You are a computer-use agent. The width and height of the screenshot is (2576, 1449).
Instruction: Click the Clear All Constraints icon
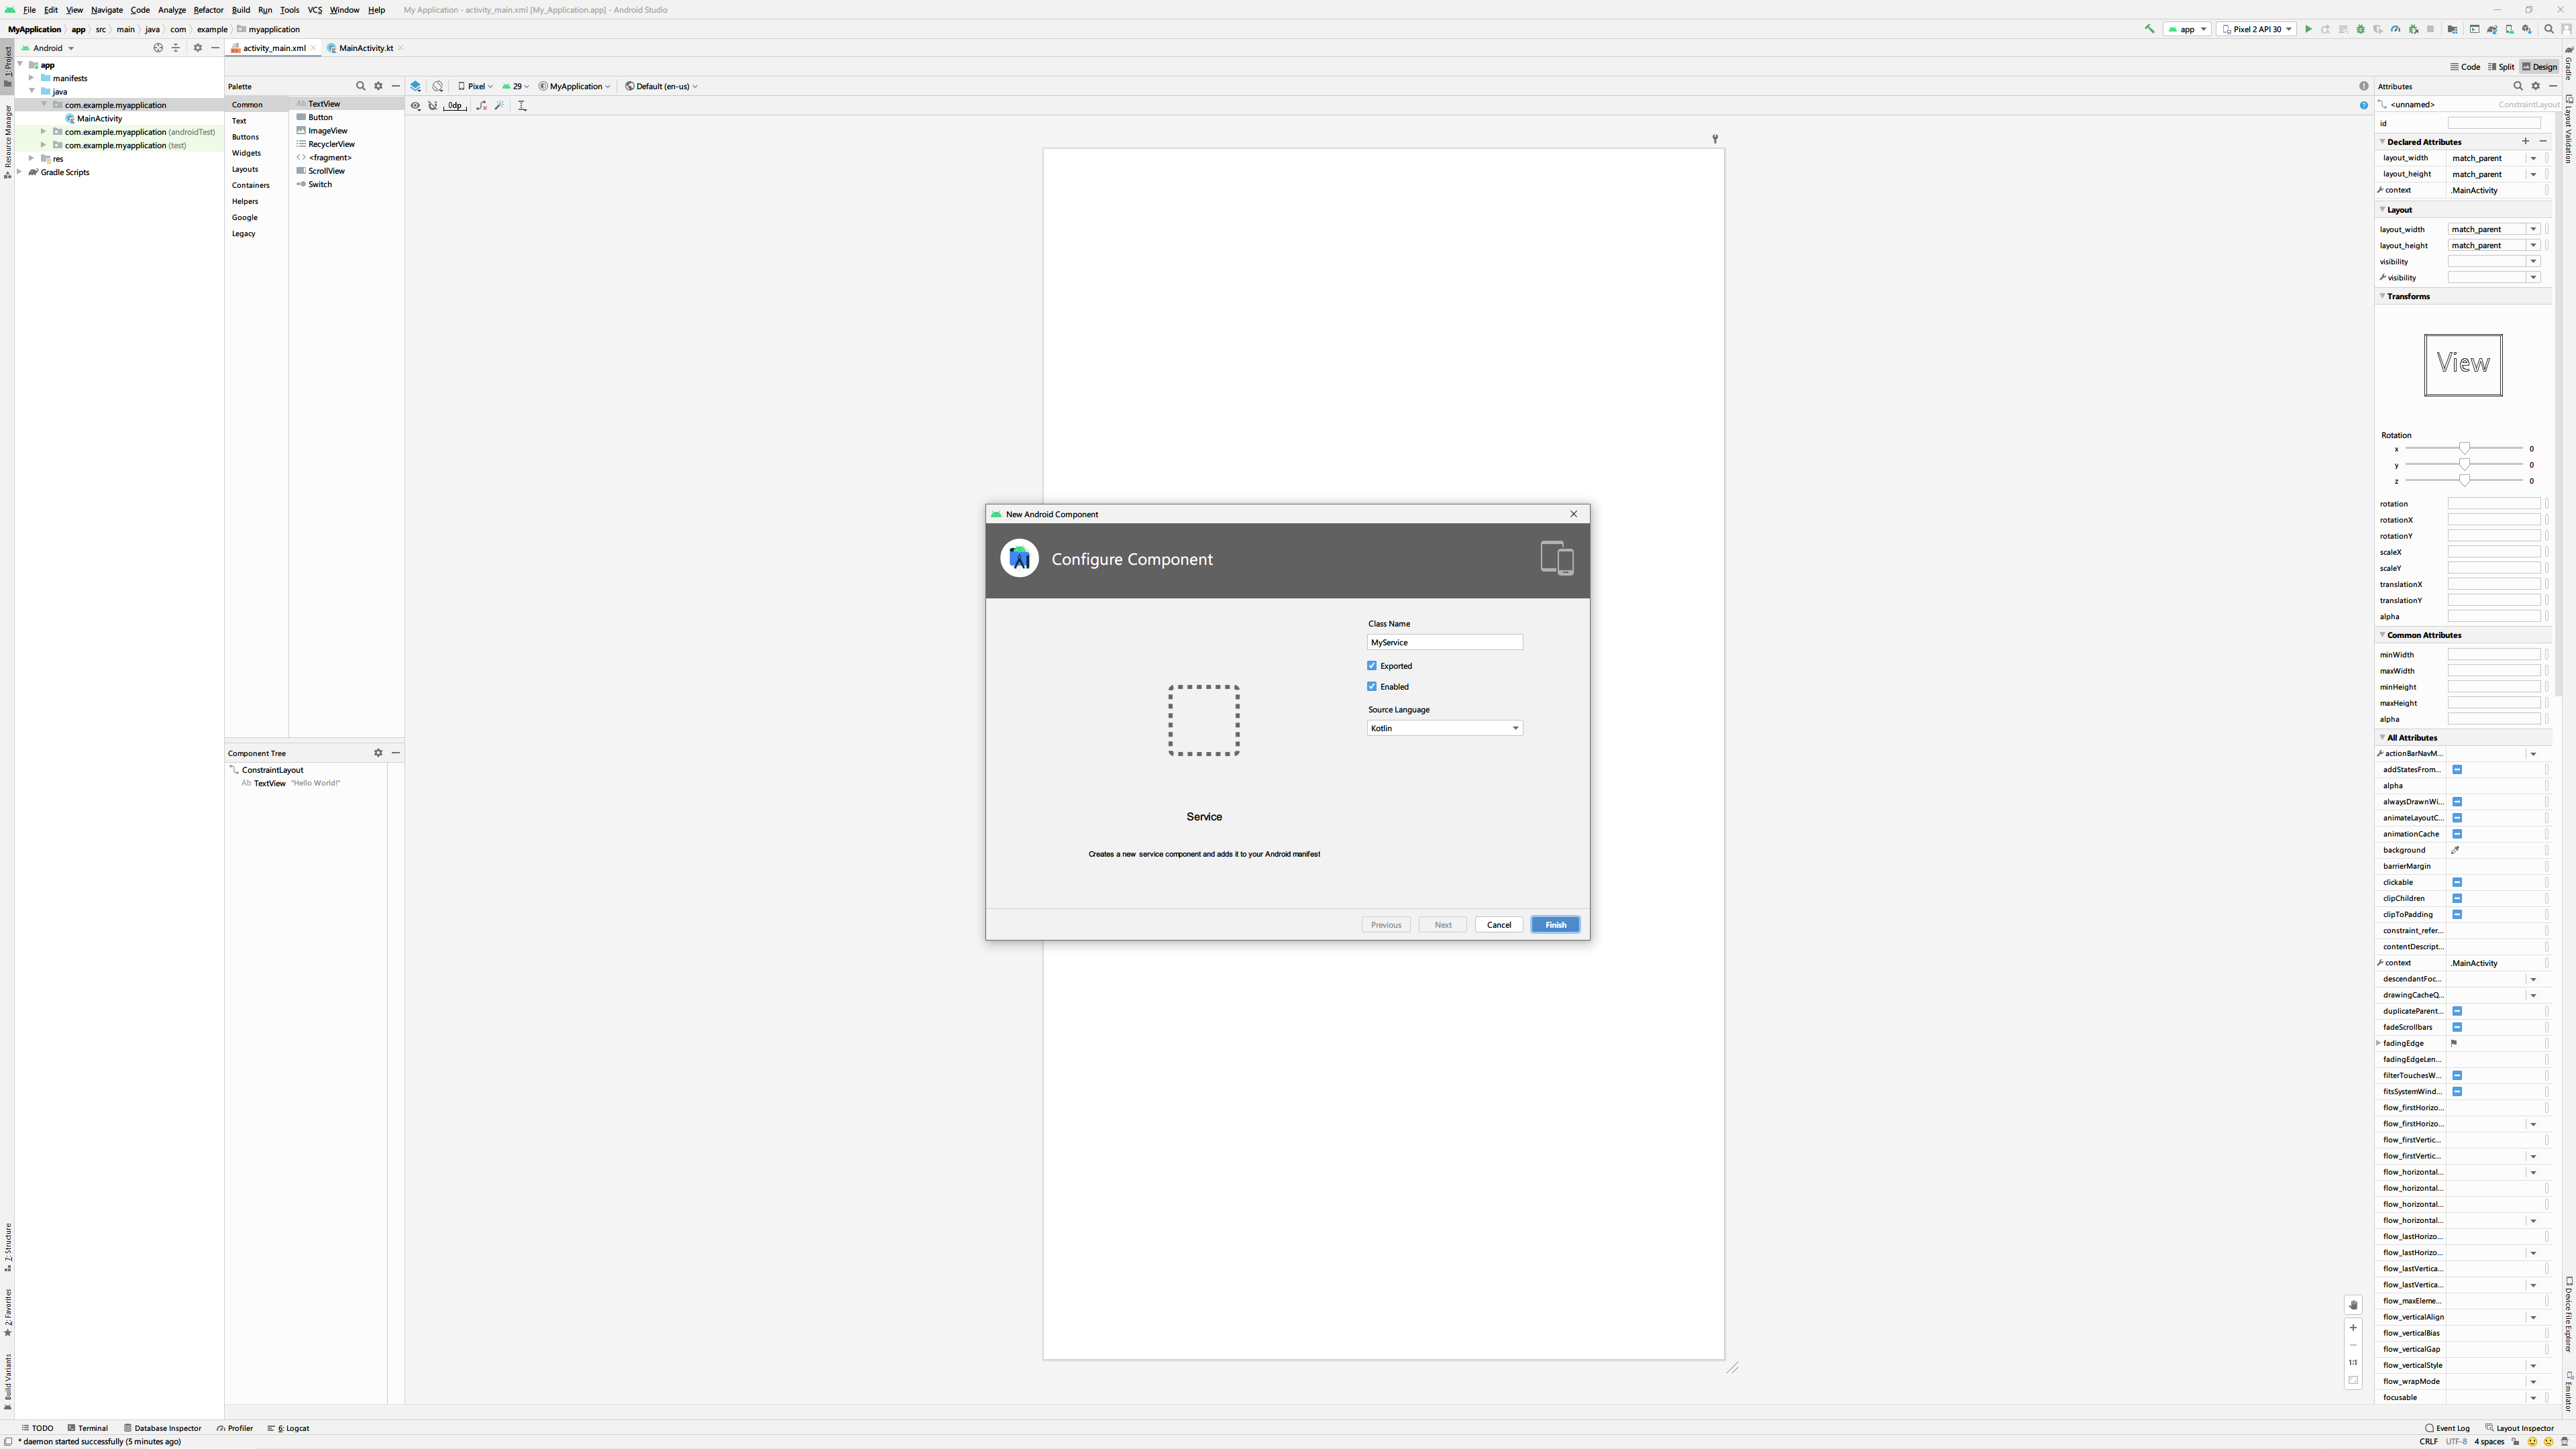(481, 105)
